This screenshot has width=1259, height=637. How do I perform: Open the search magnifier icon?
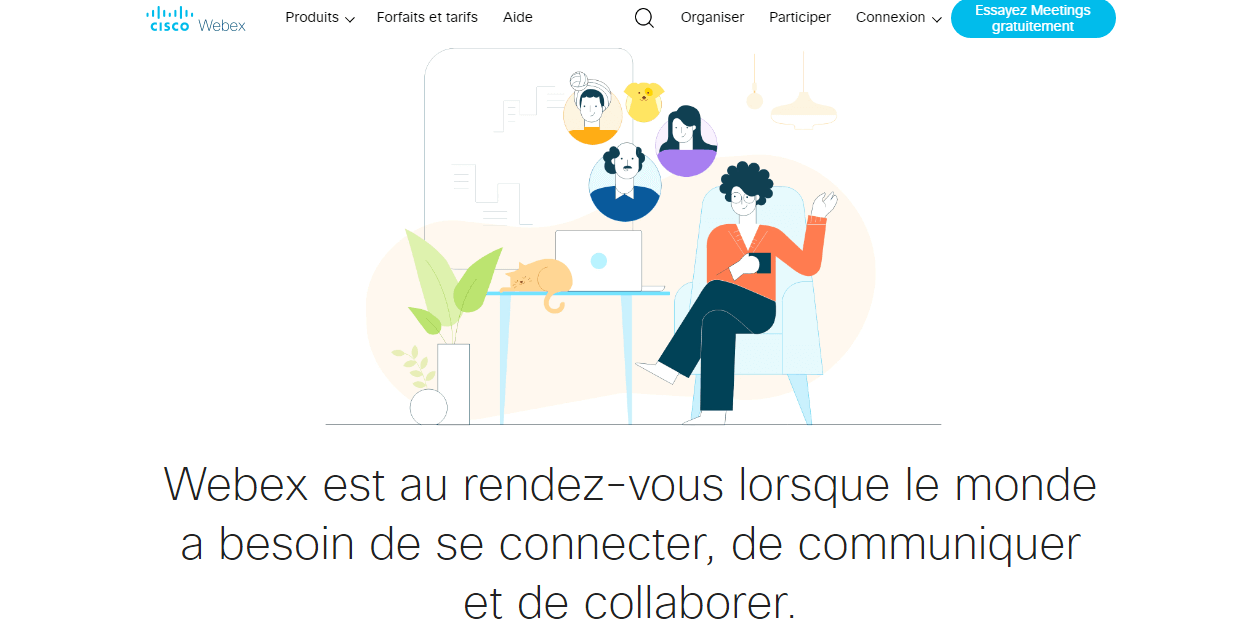(644, 18)
